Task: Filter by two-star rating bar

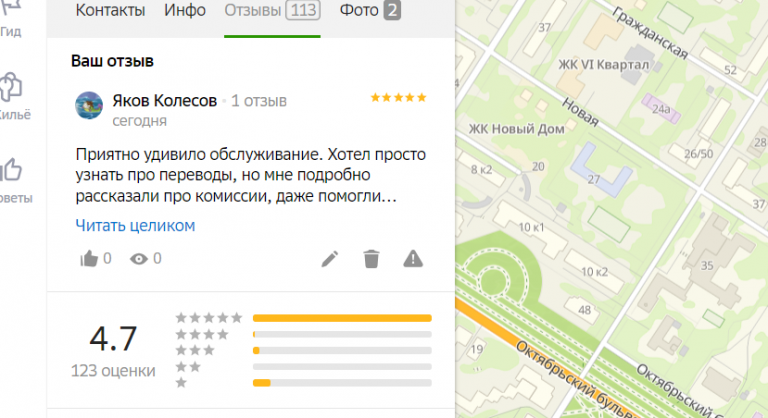Action: click(x=342, y=367)
